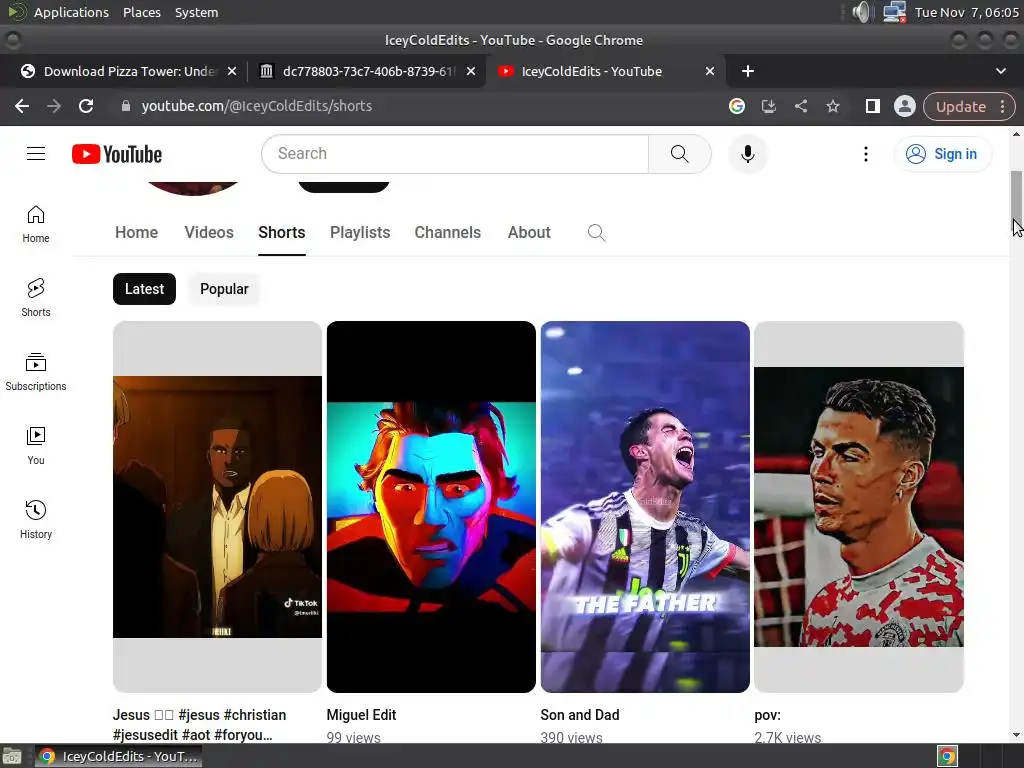Click the Jesus #jesus #christian title
The width and height of the screenshot is (1024, 768).
(199, 725)
